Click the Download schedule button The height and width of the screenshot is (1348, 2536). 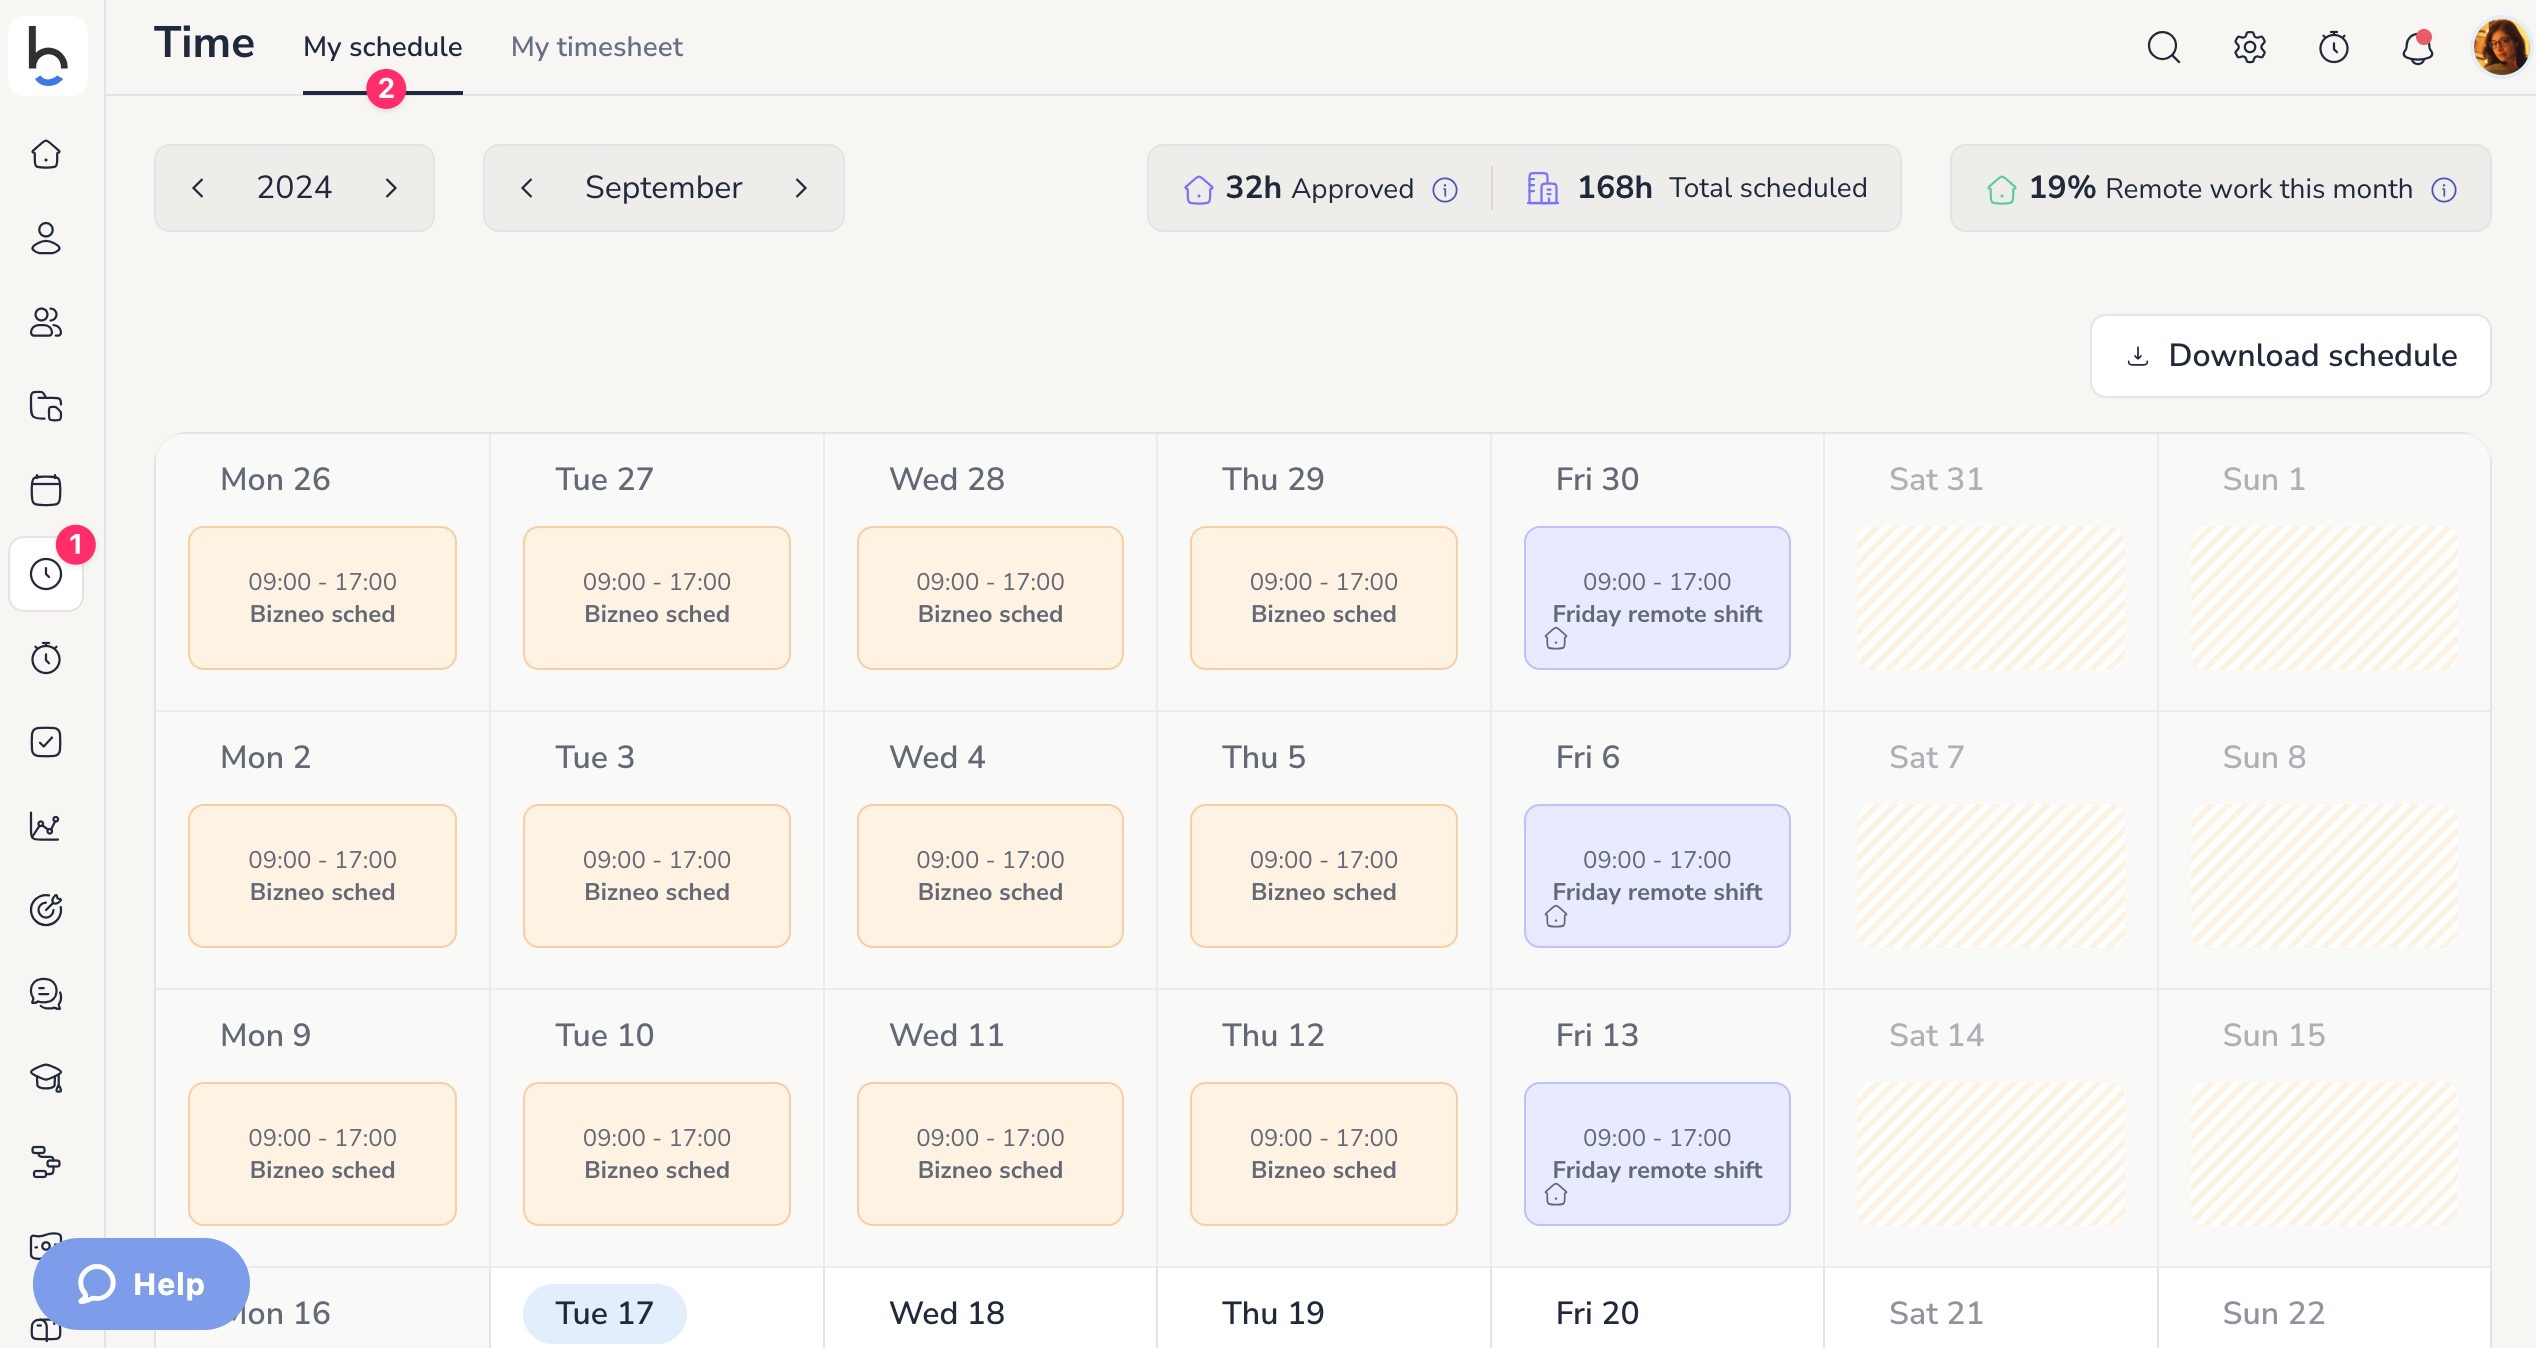coord(2290,356)
